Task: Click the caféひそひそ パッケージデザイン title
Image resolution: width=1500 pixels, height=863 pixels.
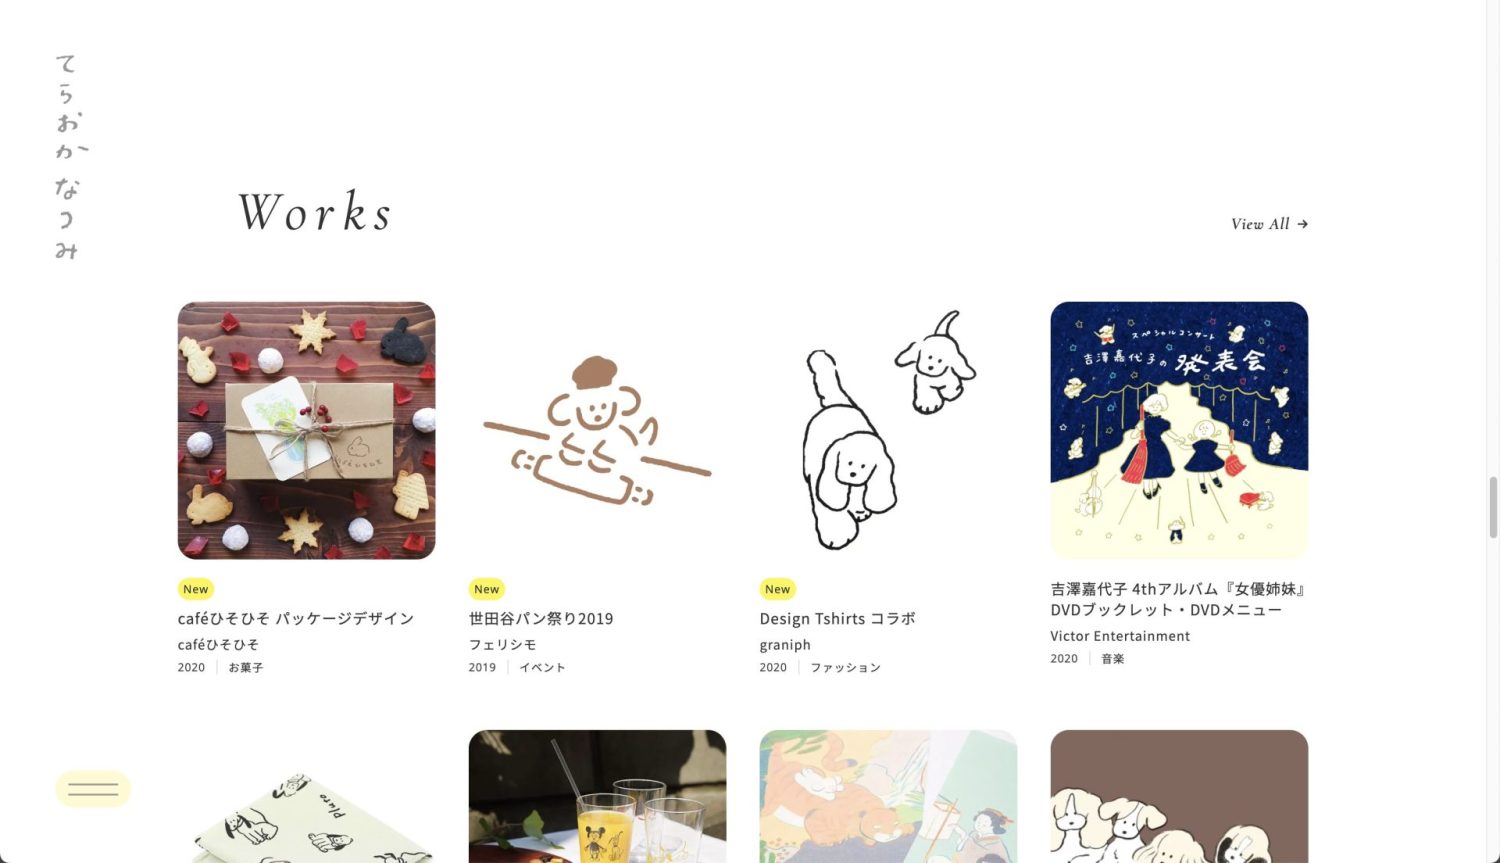Action: (296, 618)
